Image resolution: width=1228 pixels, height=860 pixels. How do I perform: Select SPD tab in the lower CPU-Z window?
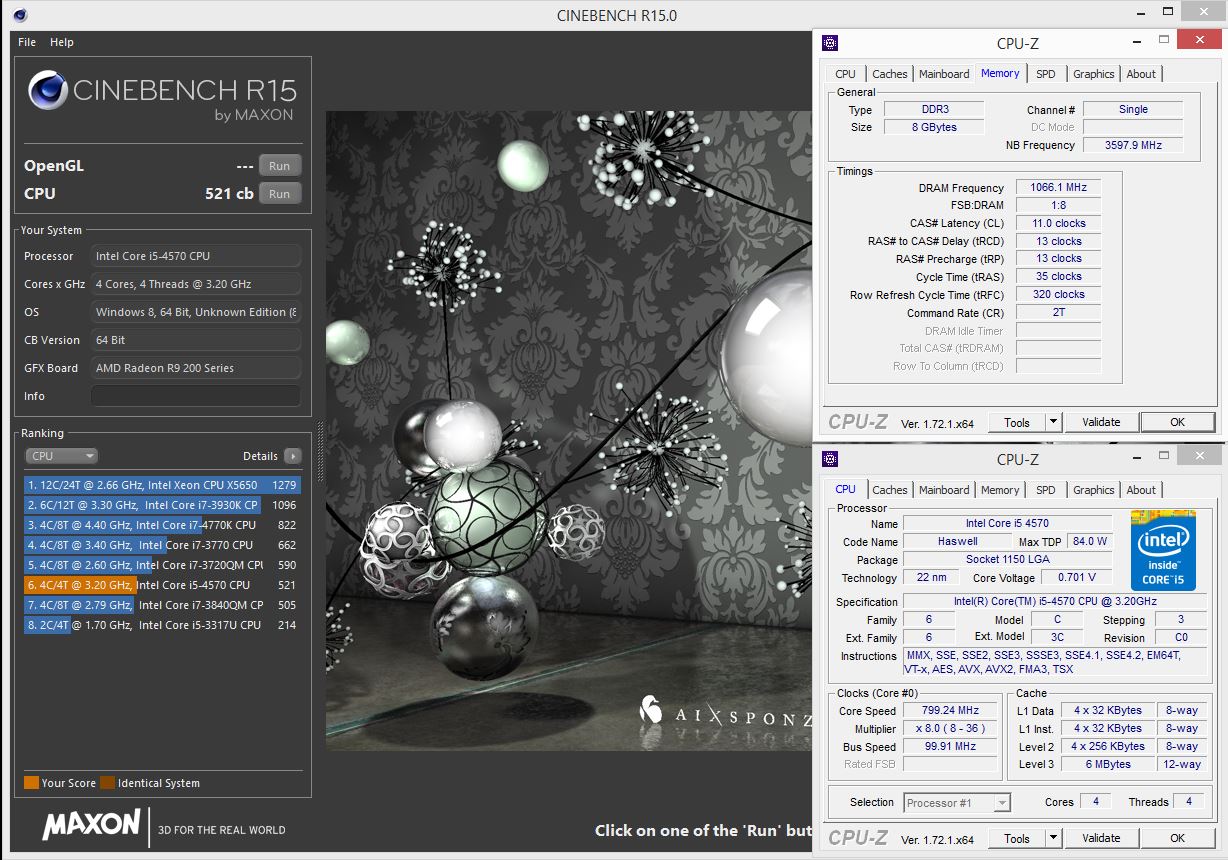1045,490
